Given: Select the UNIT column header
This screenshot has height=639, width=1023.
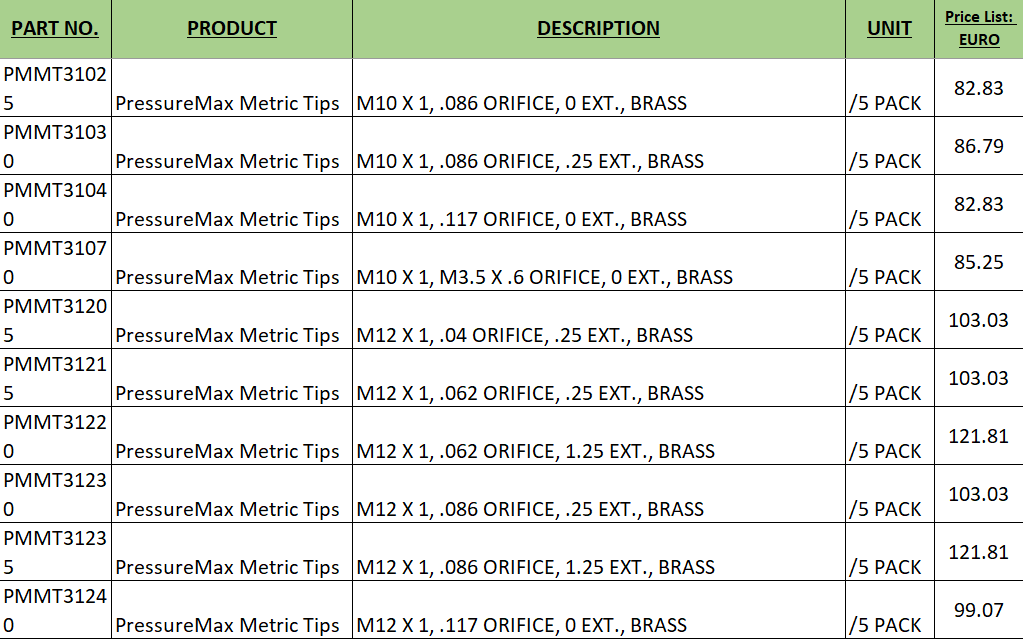Looking at the screenshot, I should coord(889,29).
